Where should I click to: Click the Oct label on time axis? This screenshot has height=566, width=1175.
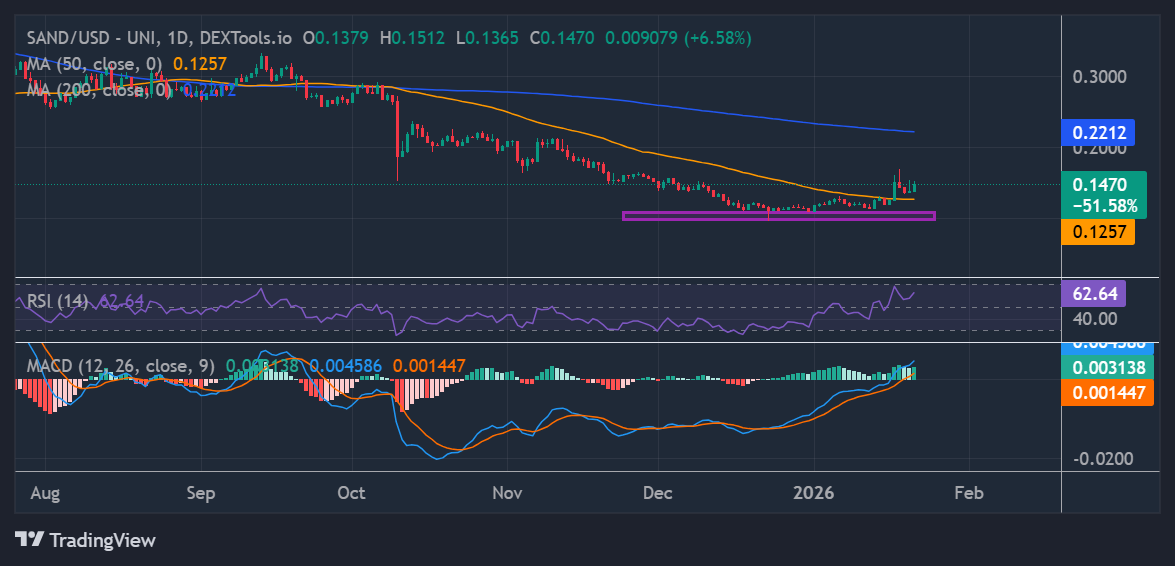(x=352, y=493)
